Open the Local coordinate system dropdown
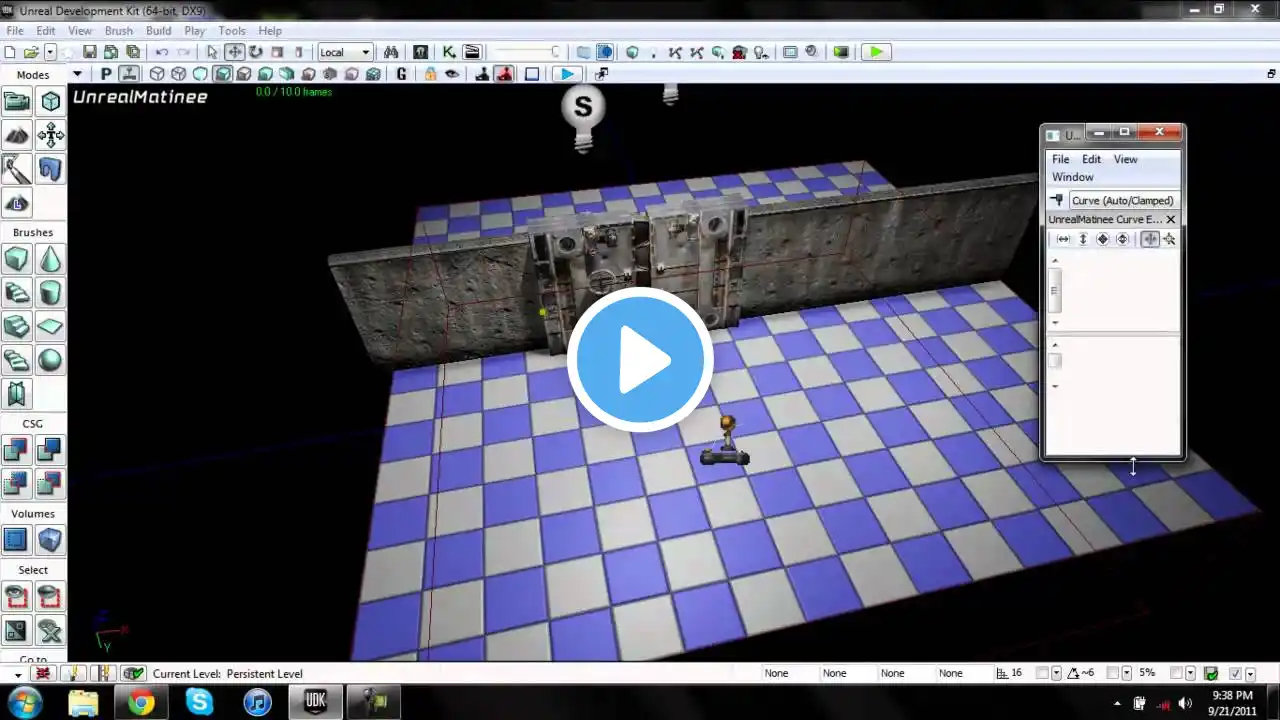The height and width of the screenshot is (720, 1280). (x=344, y=52)
